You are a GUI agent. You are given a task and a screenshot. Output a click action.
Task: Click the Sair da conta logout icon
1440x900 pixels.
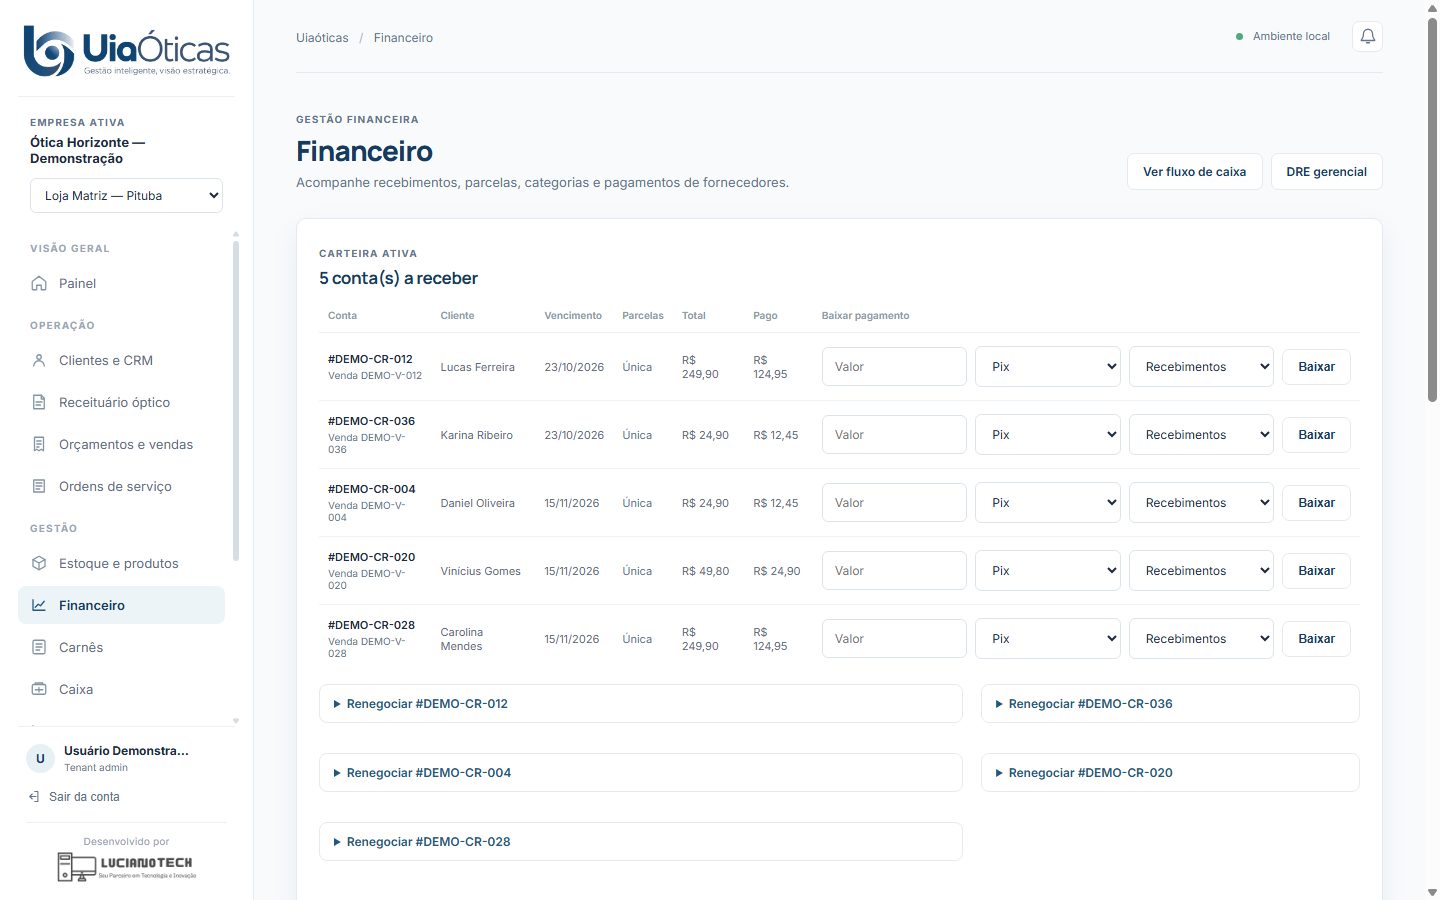[x=34, y=797]
